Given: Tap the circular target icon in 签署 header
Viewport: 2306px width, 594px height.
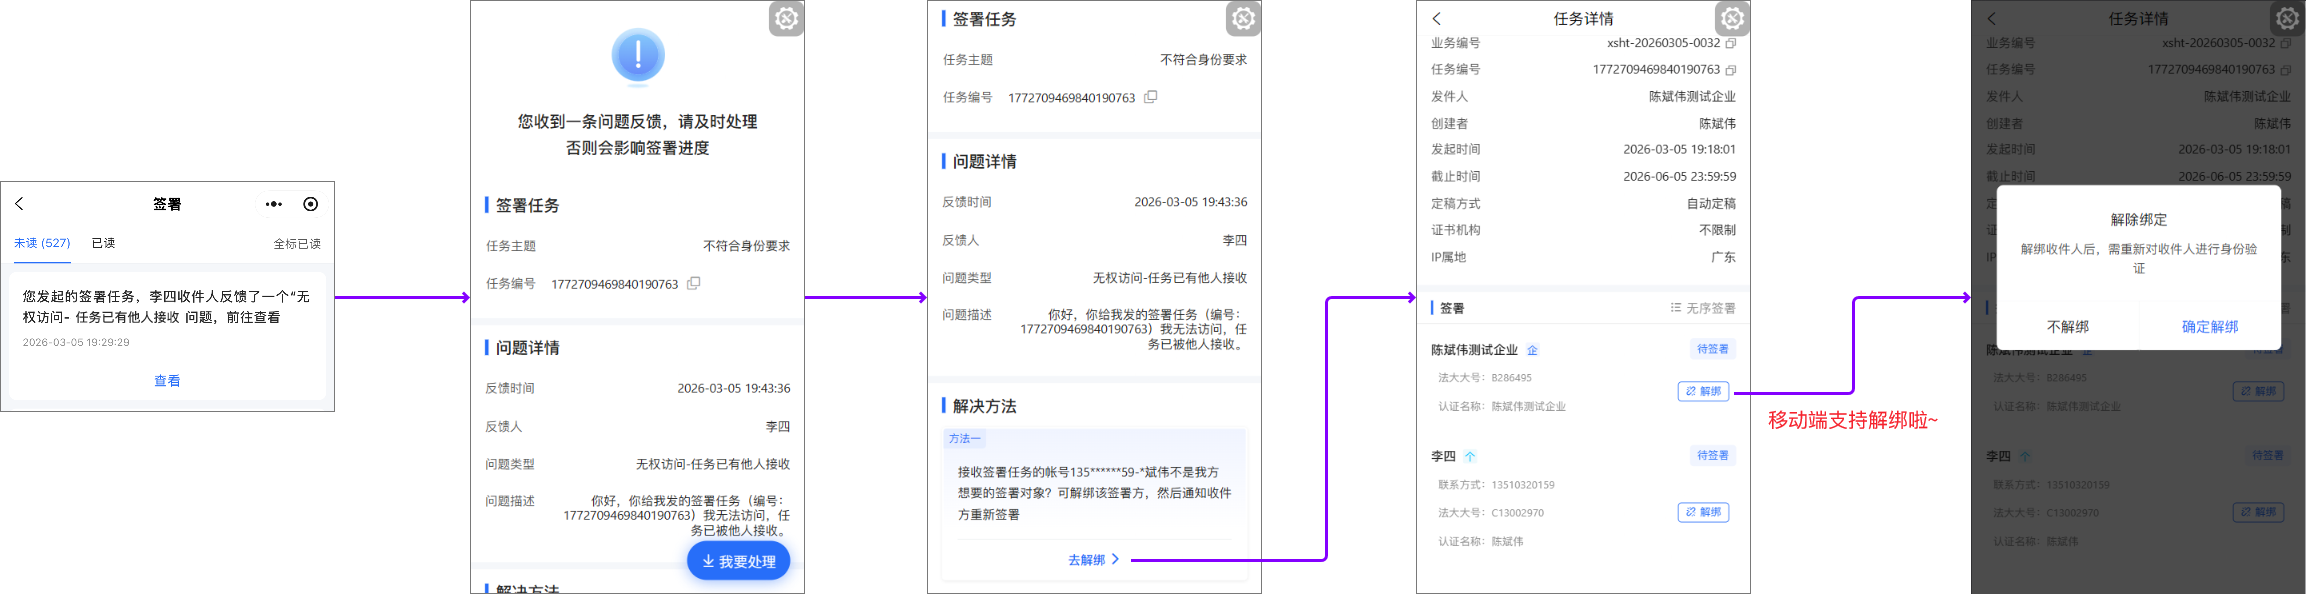Looking at the screenshot, I should tap(311, 204).
